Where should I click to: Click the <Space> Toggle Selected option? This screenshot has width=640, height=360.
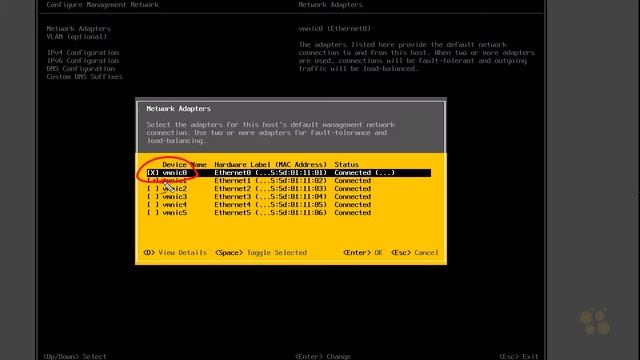[x=261, y=253]
